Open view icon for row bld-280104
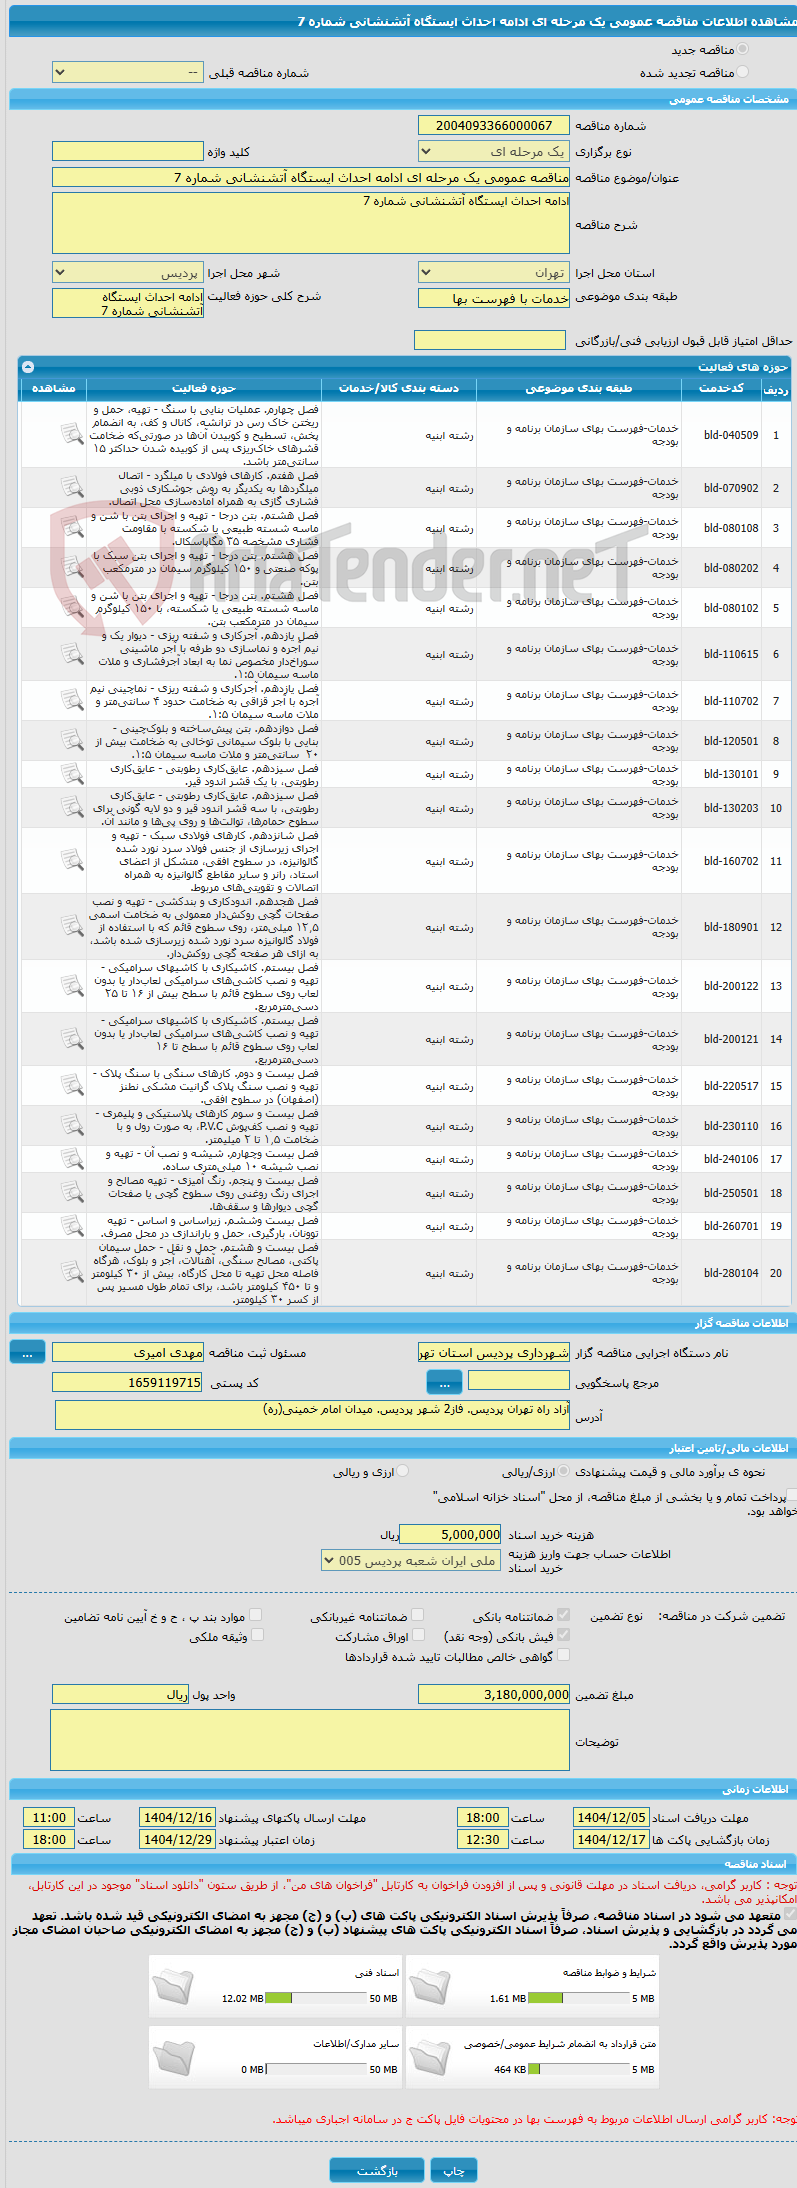The width and height of the screenshot is (797, 2188). [72, 1272]
